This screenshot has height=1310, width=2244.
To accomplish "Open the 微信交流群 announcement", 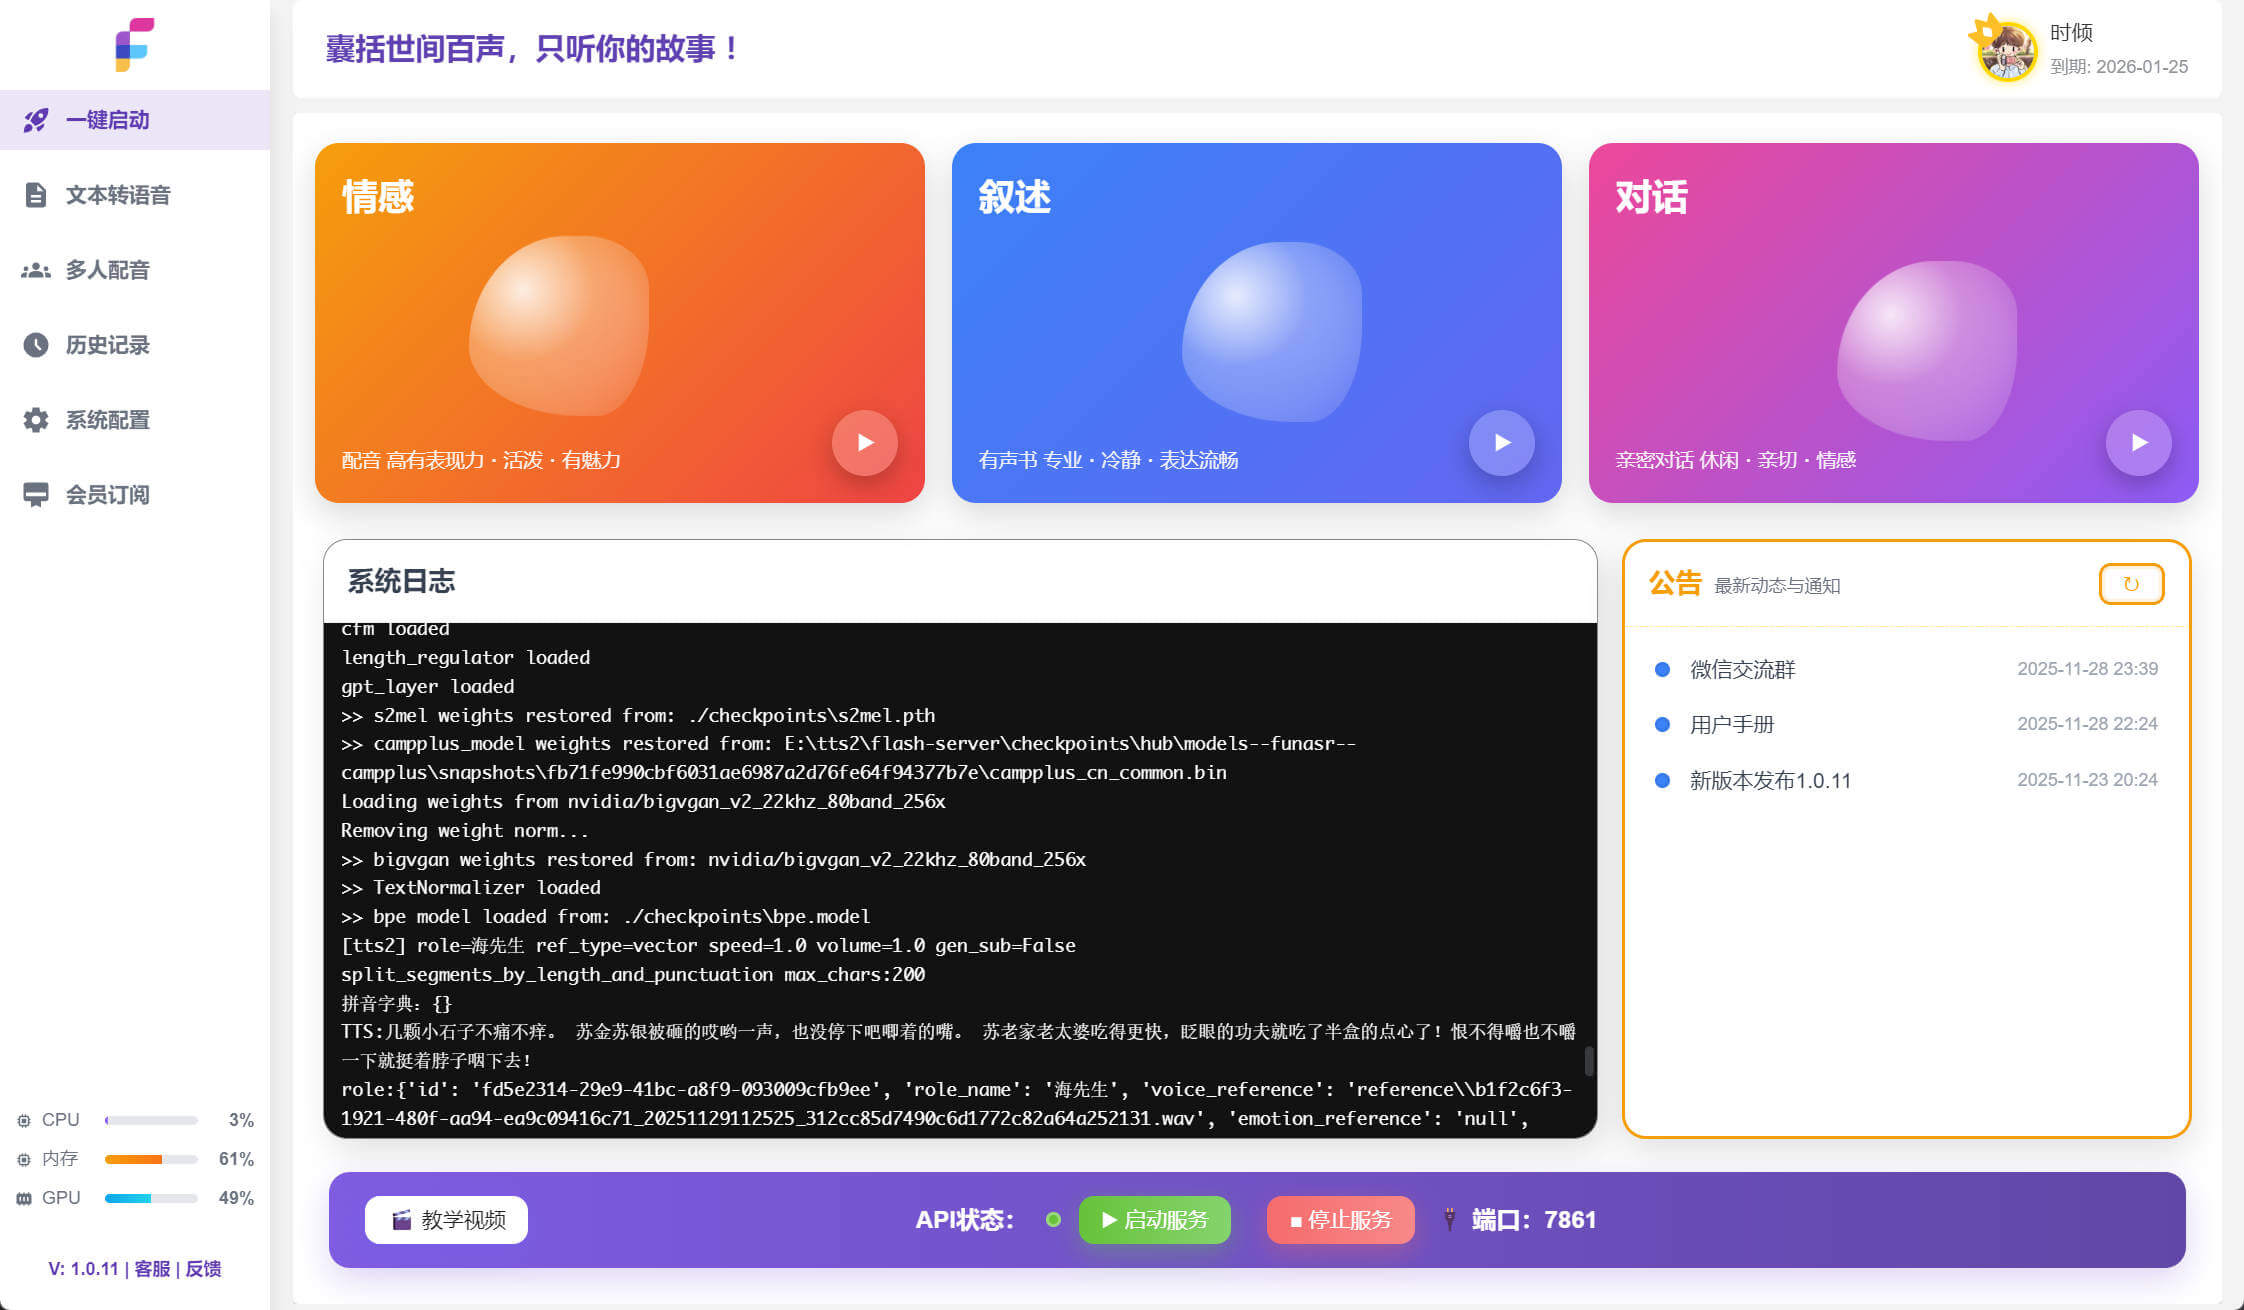I will pyautogui.click(x=1742, y=669).
